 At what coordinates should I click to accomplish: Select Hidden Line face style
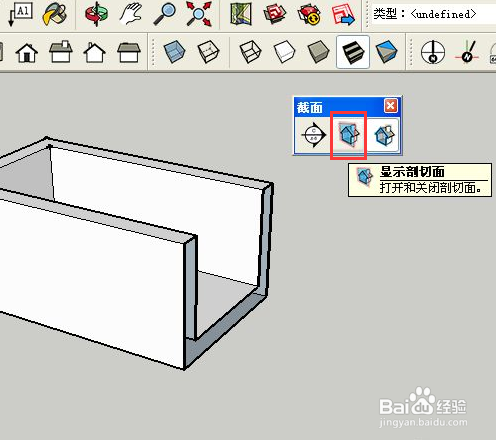tap(284, 52)
